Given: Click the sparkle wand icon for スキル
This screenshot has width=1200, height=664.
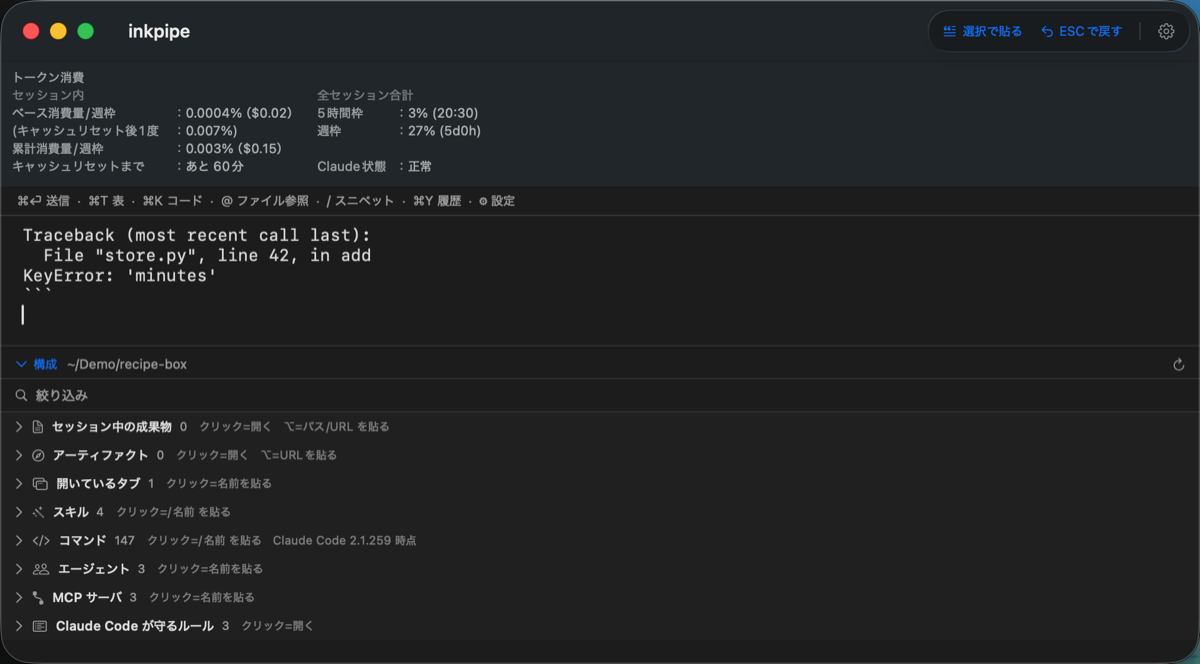Looking at the screenshot, I should point(38,512).
